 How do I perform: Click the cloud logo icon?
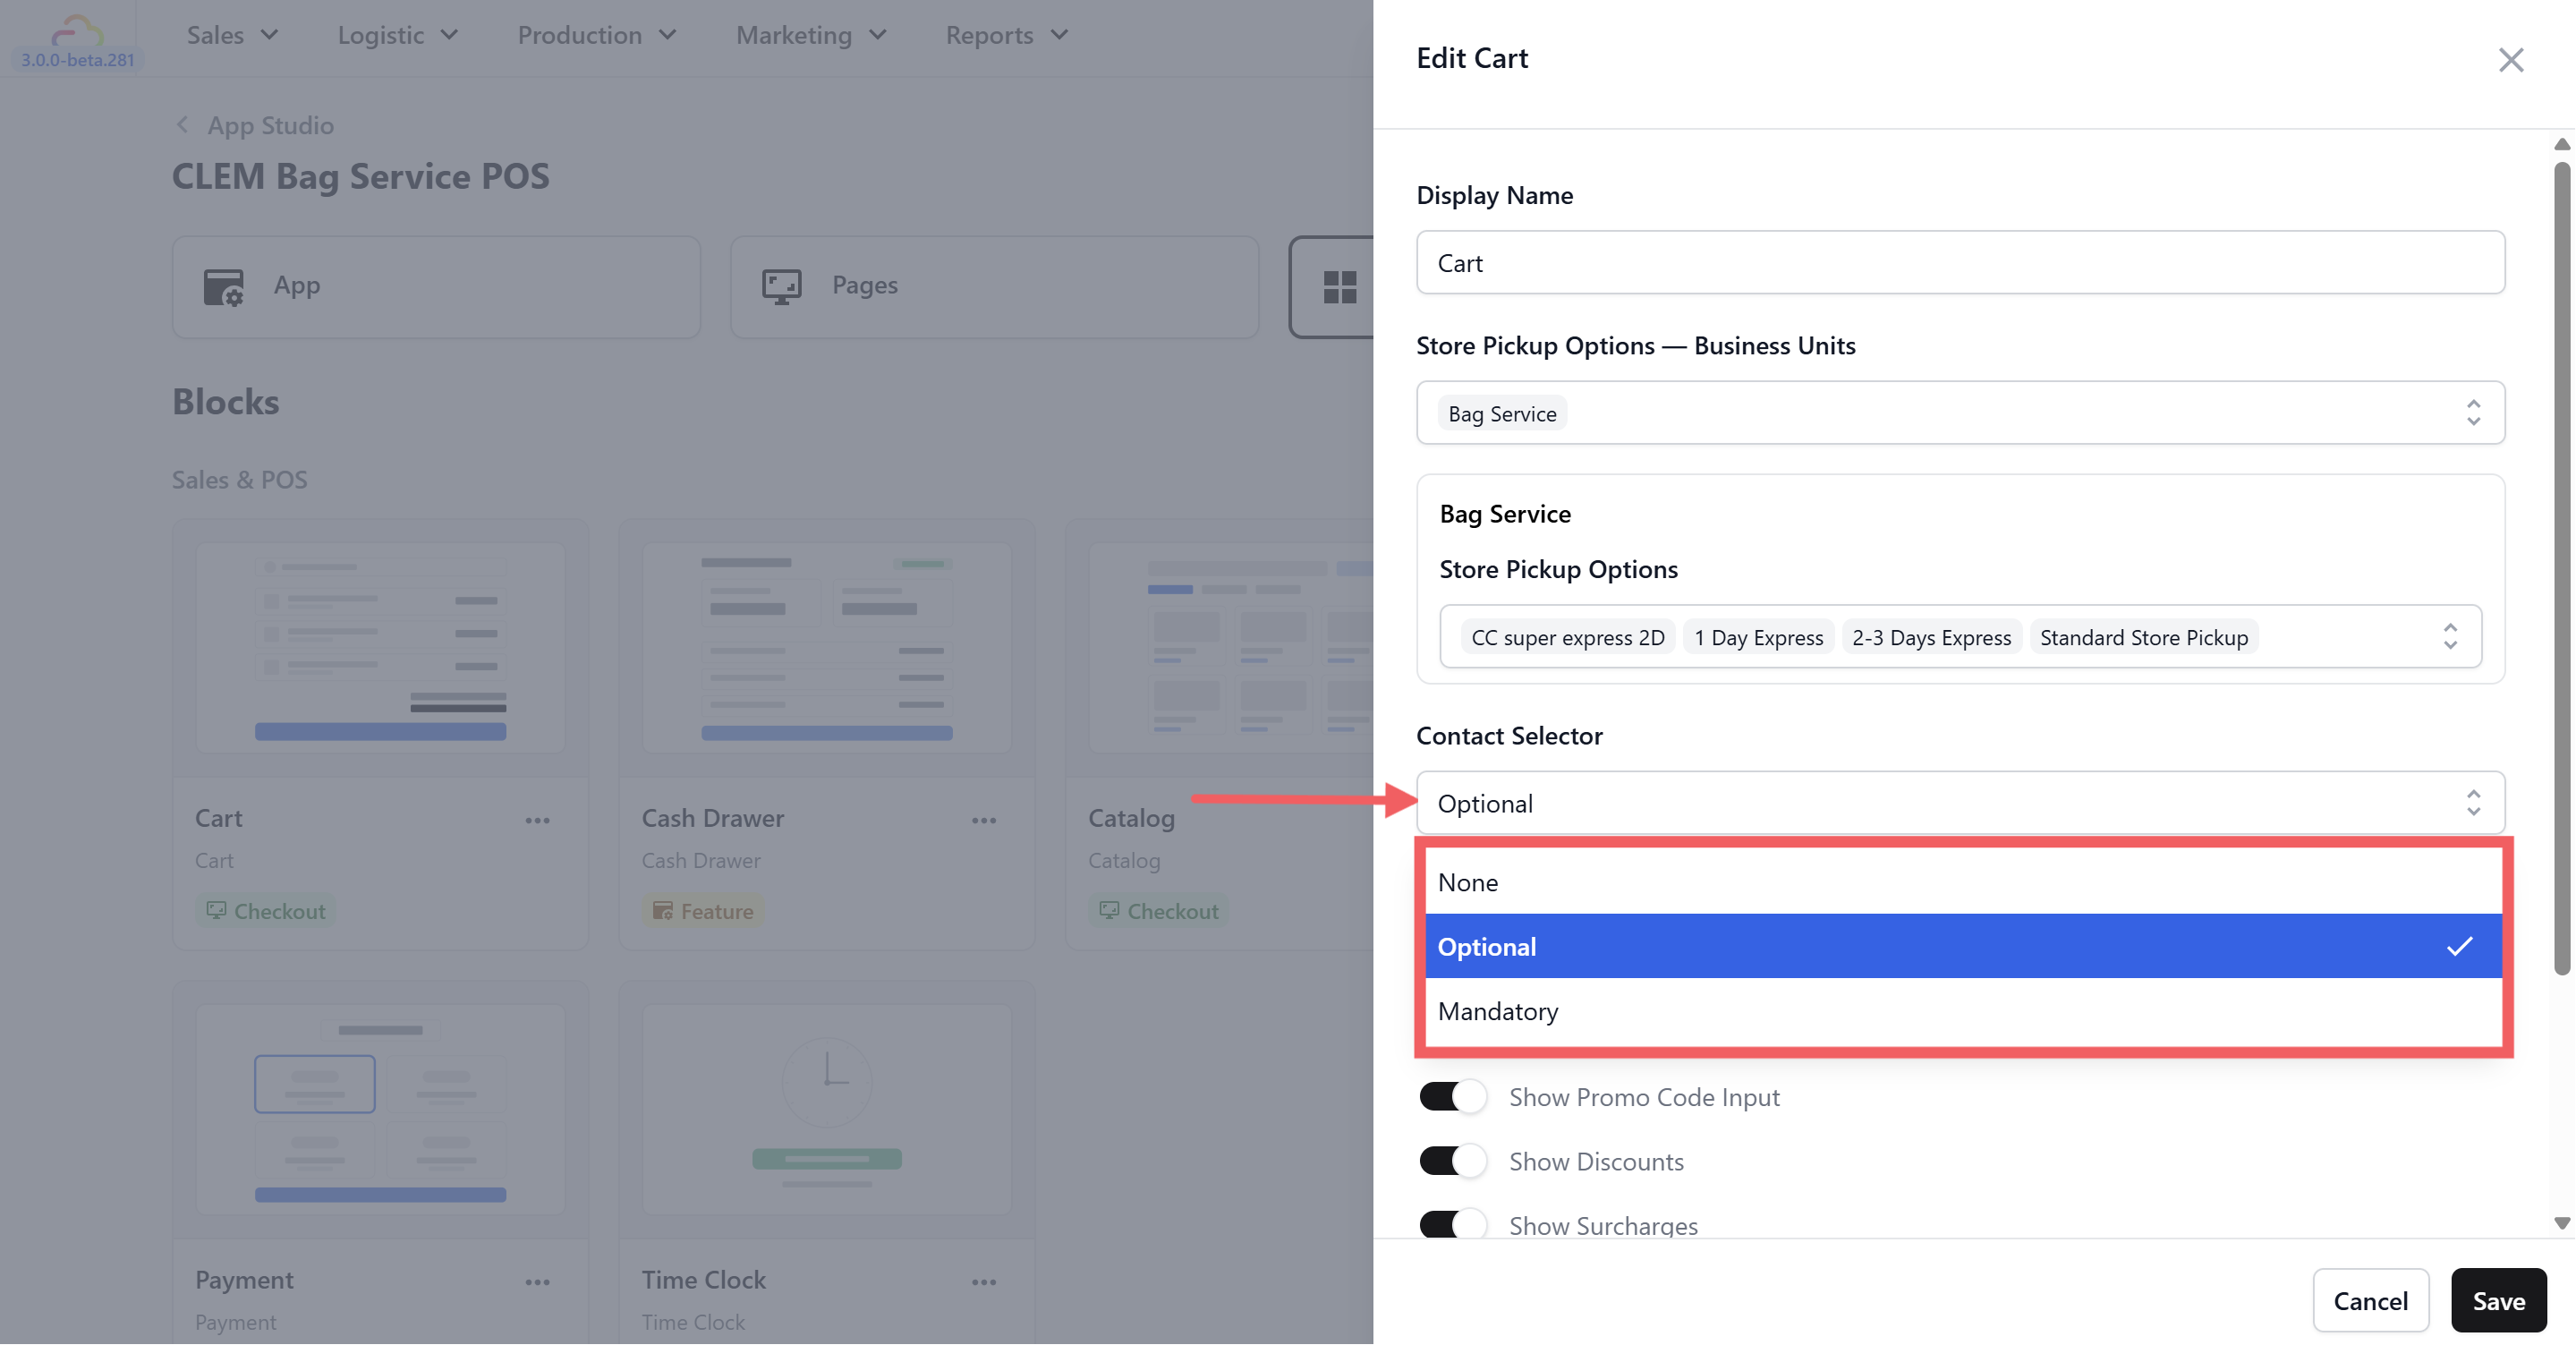(x=77, y=32)
